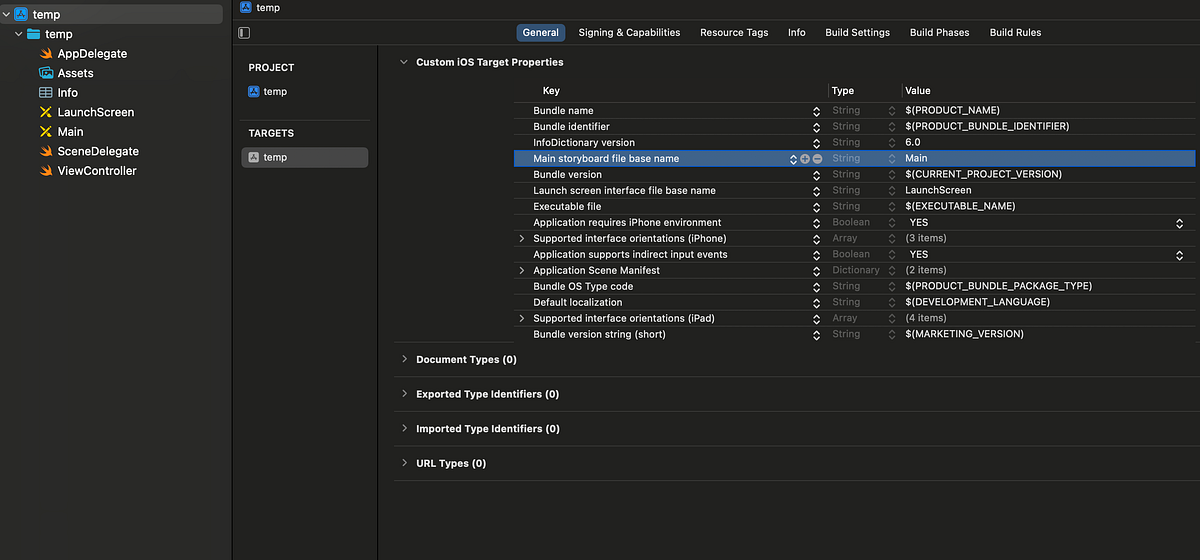
Task: Switch to the Build Settings tab
Action: tap(857, 33)
